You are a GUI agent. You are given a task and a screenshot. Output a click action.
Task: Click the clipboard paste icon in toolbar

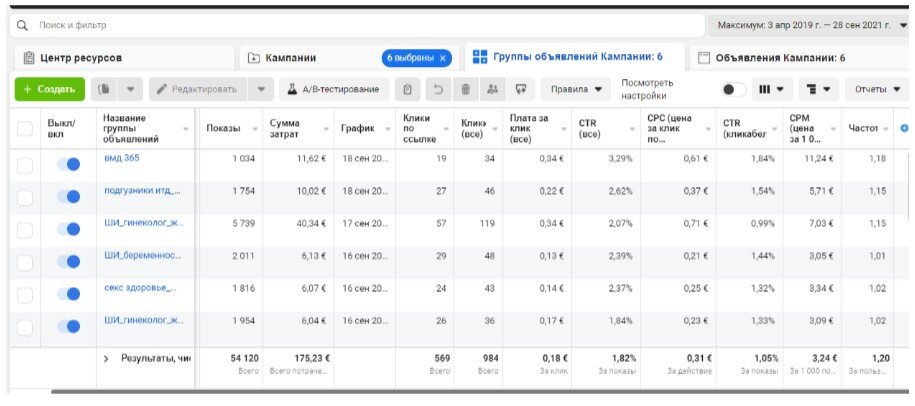pyautogui.click(x=408, y=89)
